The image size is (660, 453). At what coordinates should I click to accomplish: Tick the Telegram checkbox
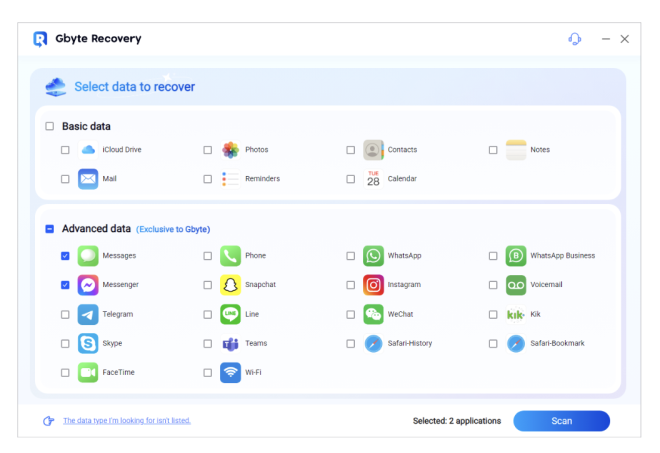(65, 314)
